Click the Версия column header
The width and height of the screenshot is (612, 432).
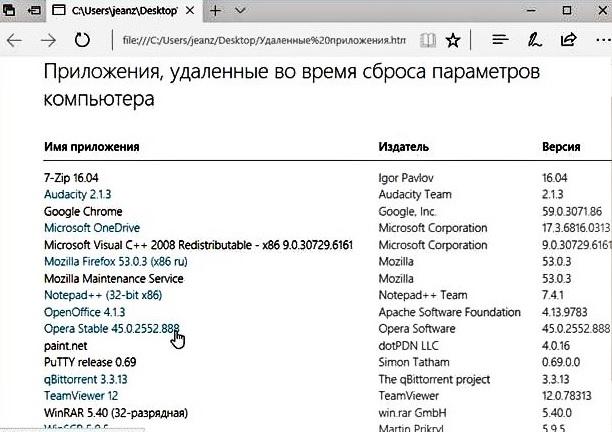(x=561, y=147)
